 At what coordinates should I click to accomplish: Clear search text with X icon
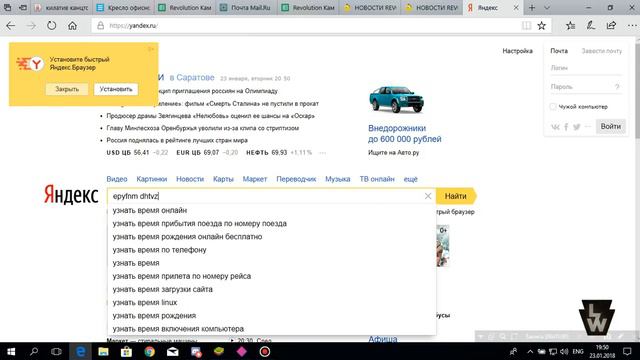click(427, 196)
